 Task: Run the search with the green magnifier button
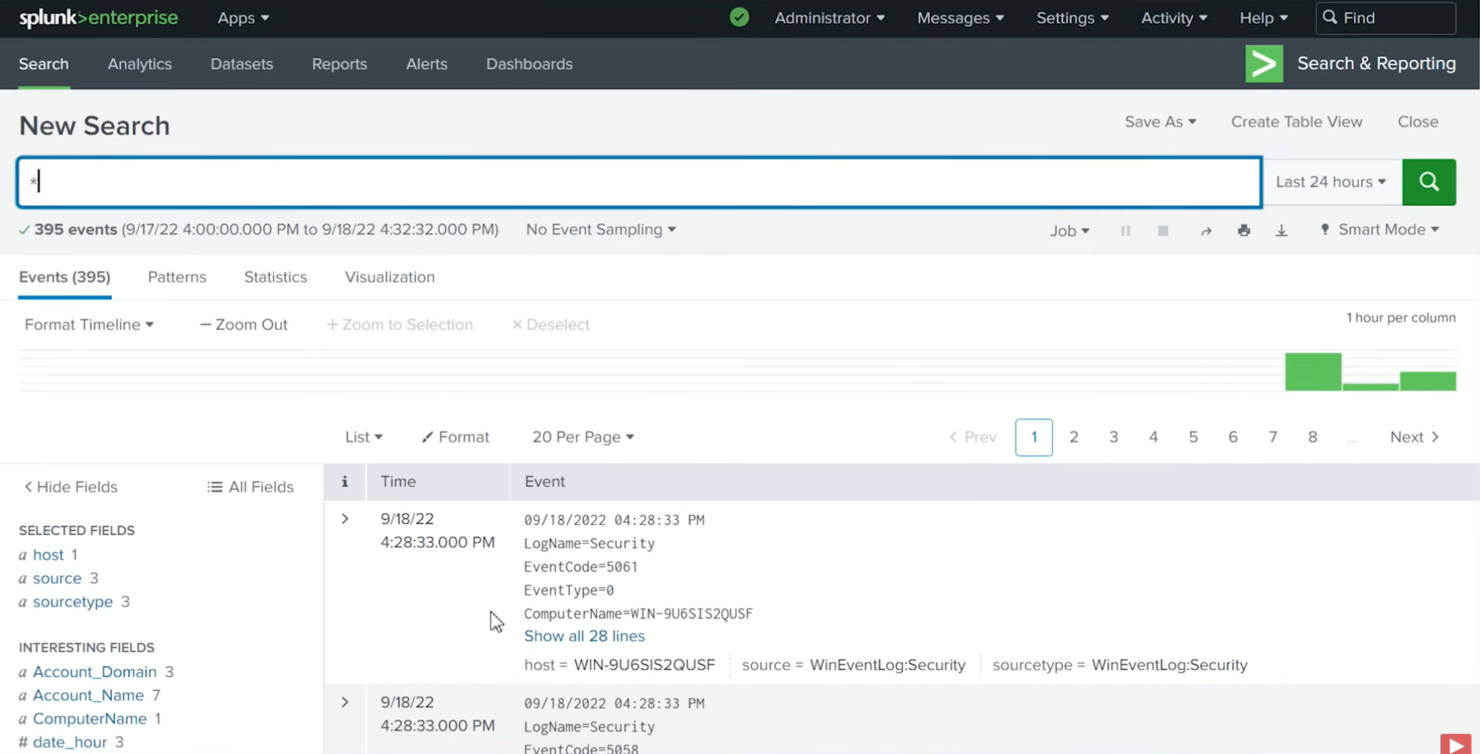[1429, 182]
